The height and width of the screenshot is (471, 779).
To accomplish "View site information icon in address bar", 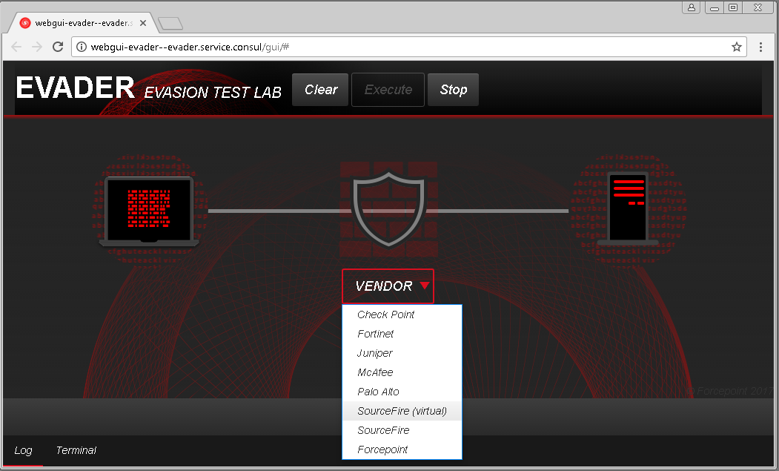I will [x=81, y=47].
